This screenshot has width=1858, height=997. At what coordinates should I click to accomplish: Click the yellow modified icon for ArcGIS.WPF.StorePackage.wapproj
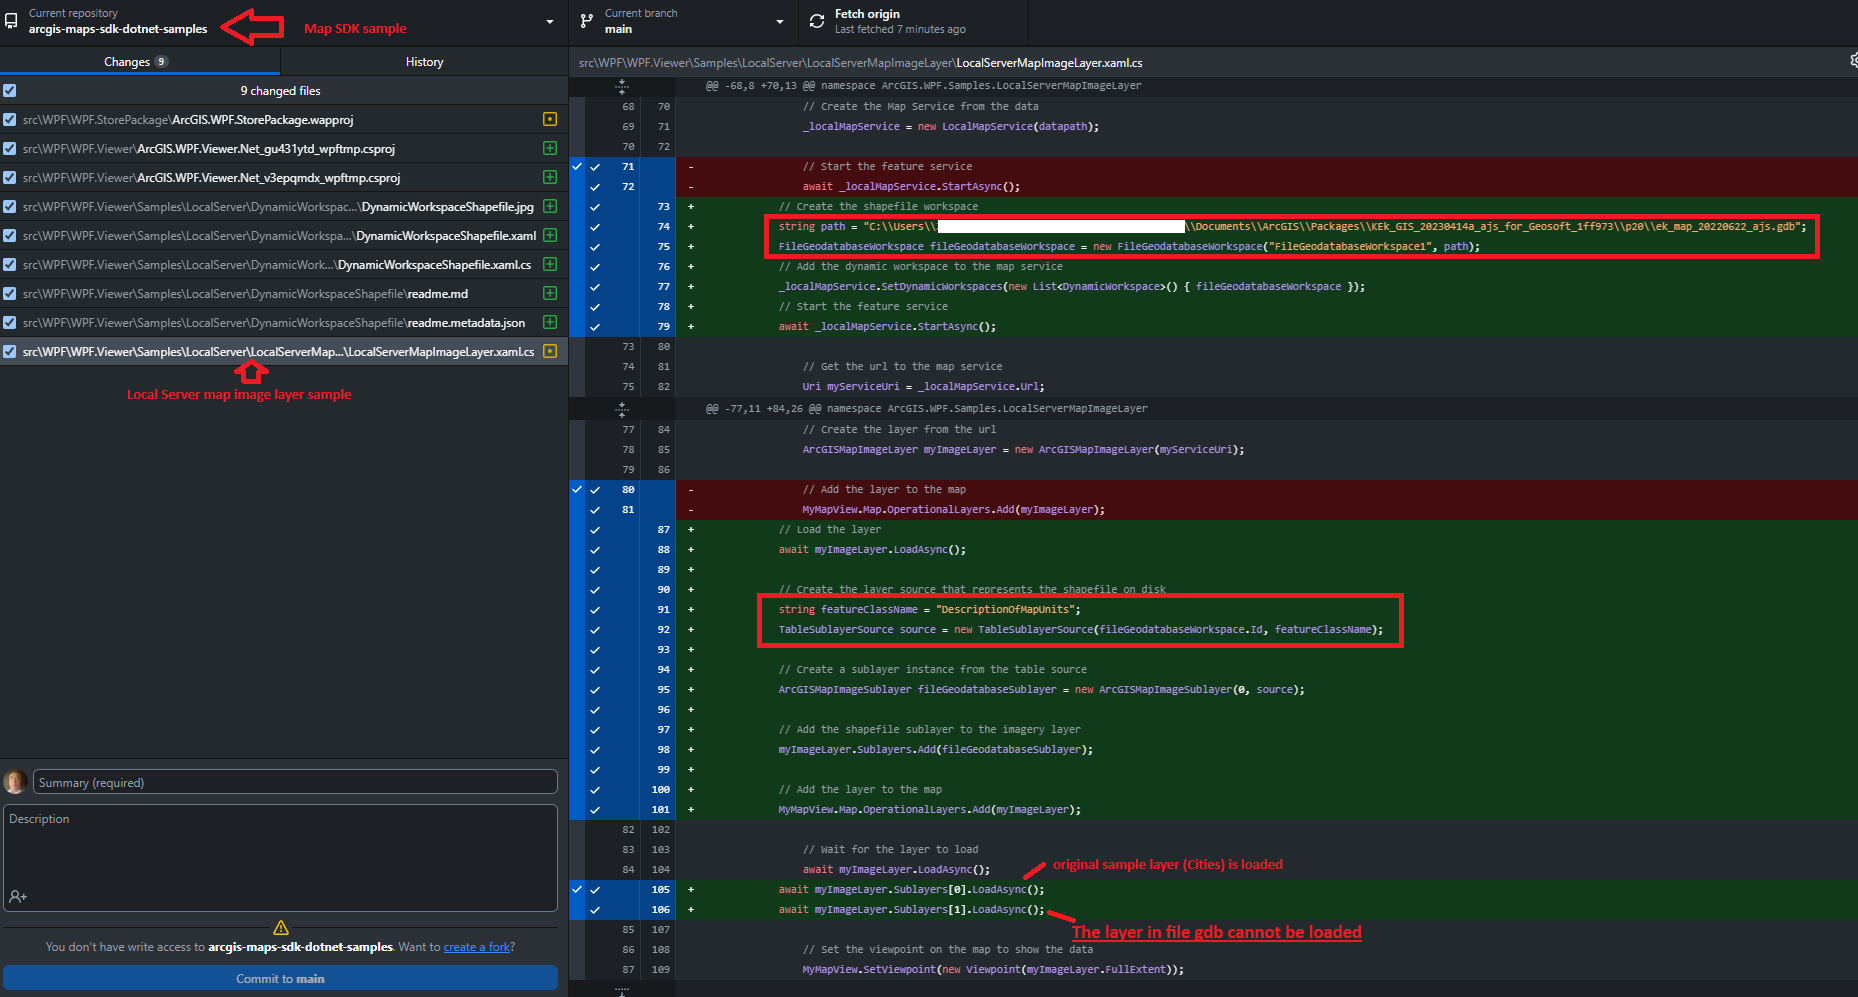550,119
